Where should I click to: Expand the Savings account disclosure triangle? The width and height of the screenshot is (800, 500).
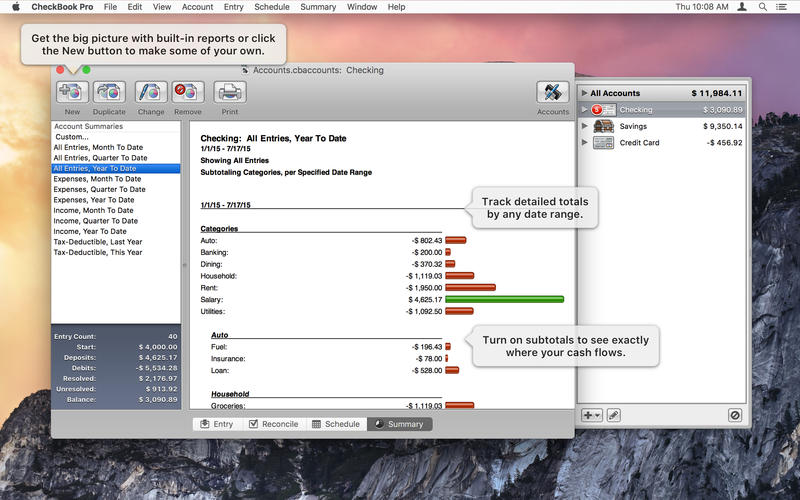pos(584,126)
